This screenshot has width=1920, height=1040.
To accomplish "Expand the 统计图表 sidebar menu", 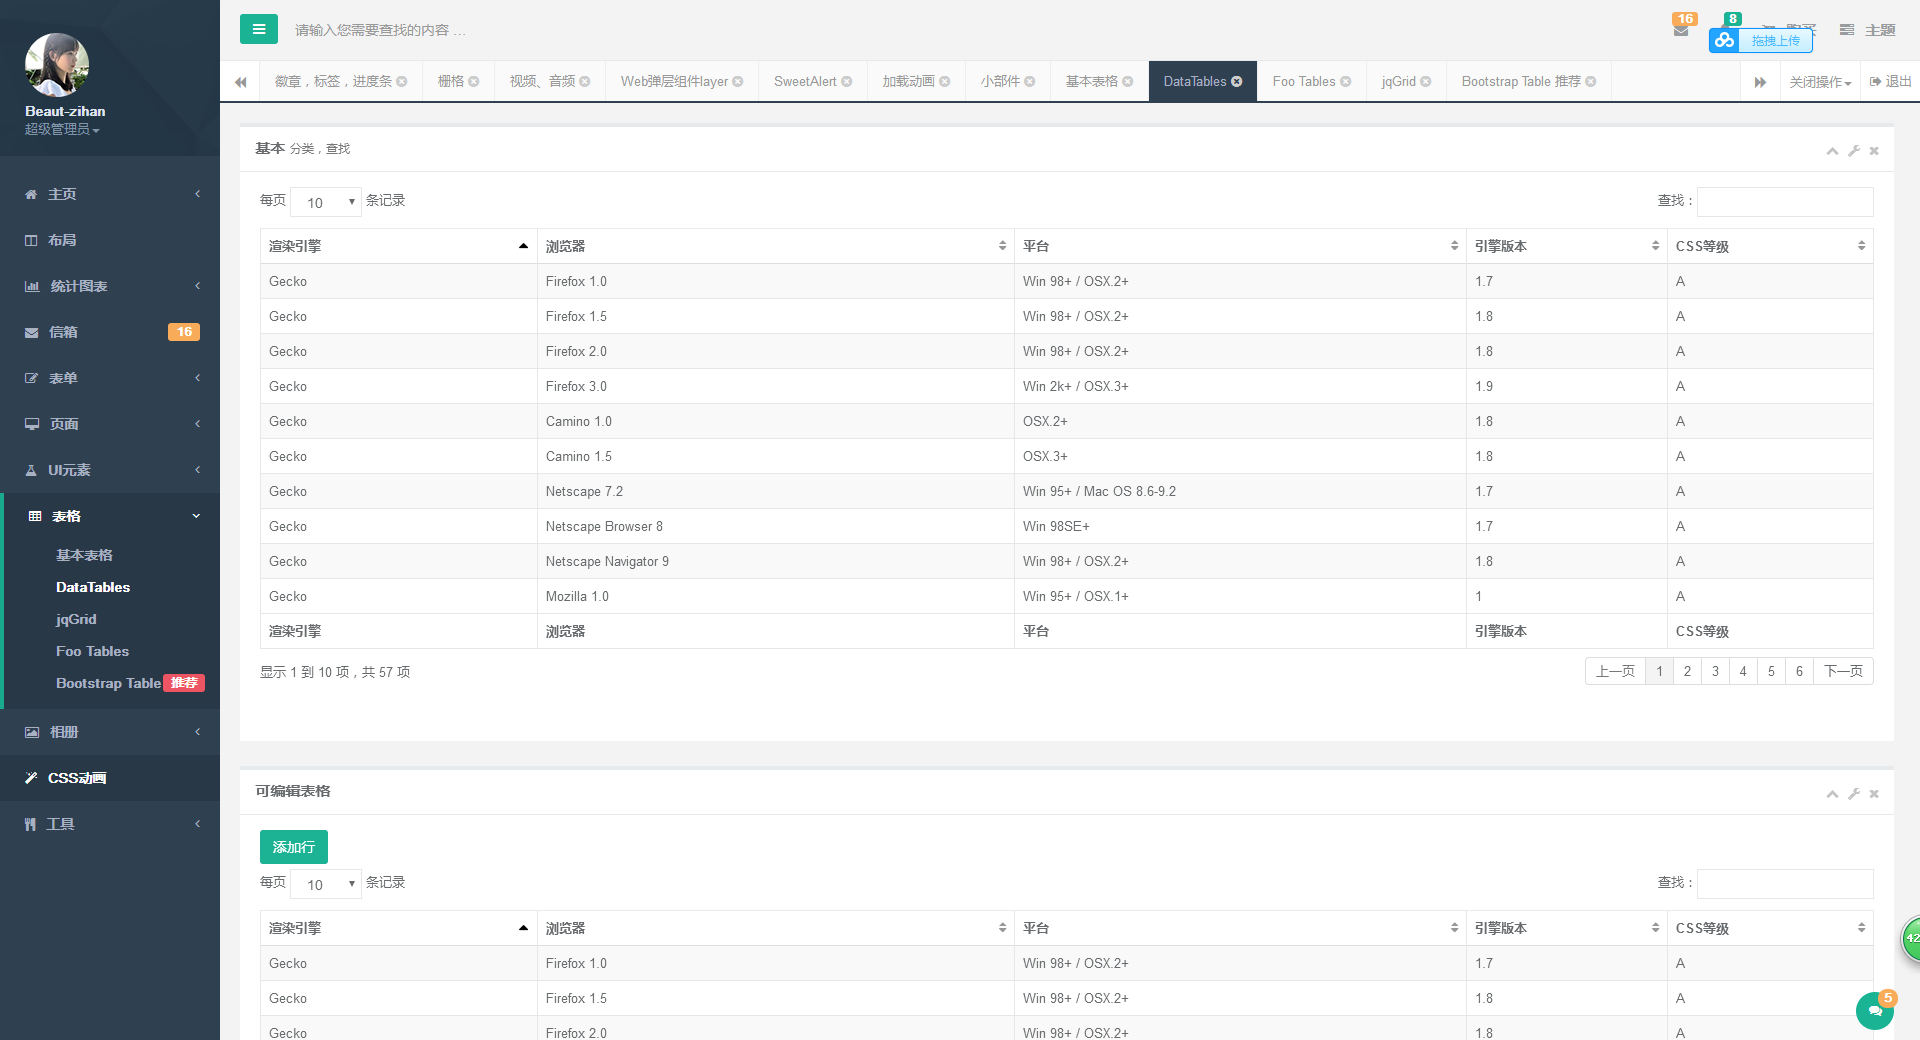I will tap(110, 286).
